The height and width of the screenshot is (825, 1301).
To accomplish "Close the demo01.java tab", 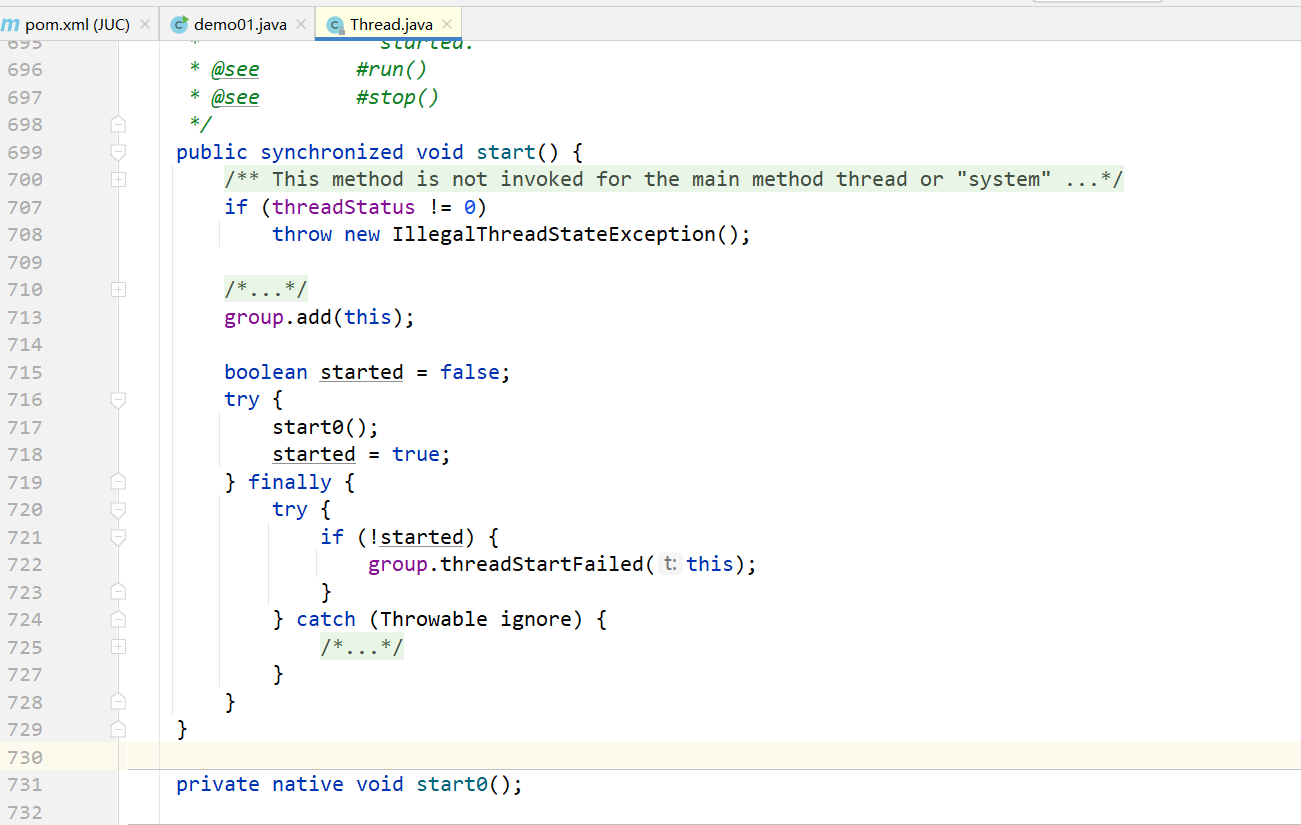I will pyautogui.click(x=301, y=24).
